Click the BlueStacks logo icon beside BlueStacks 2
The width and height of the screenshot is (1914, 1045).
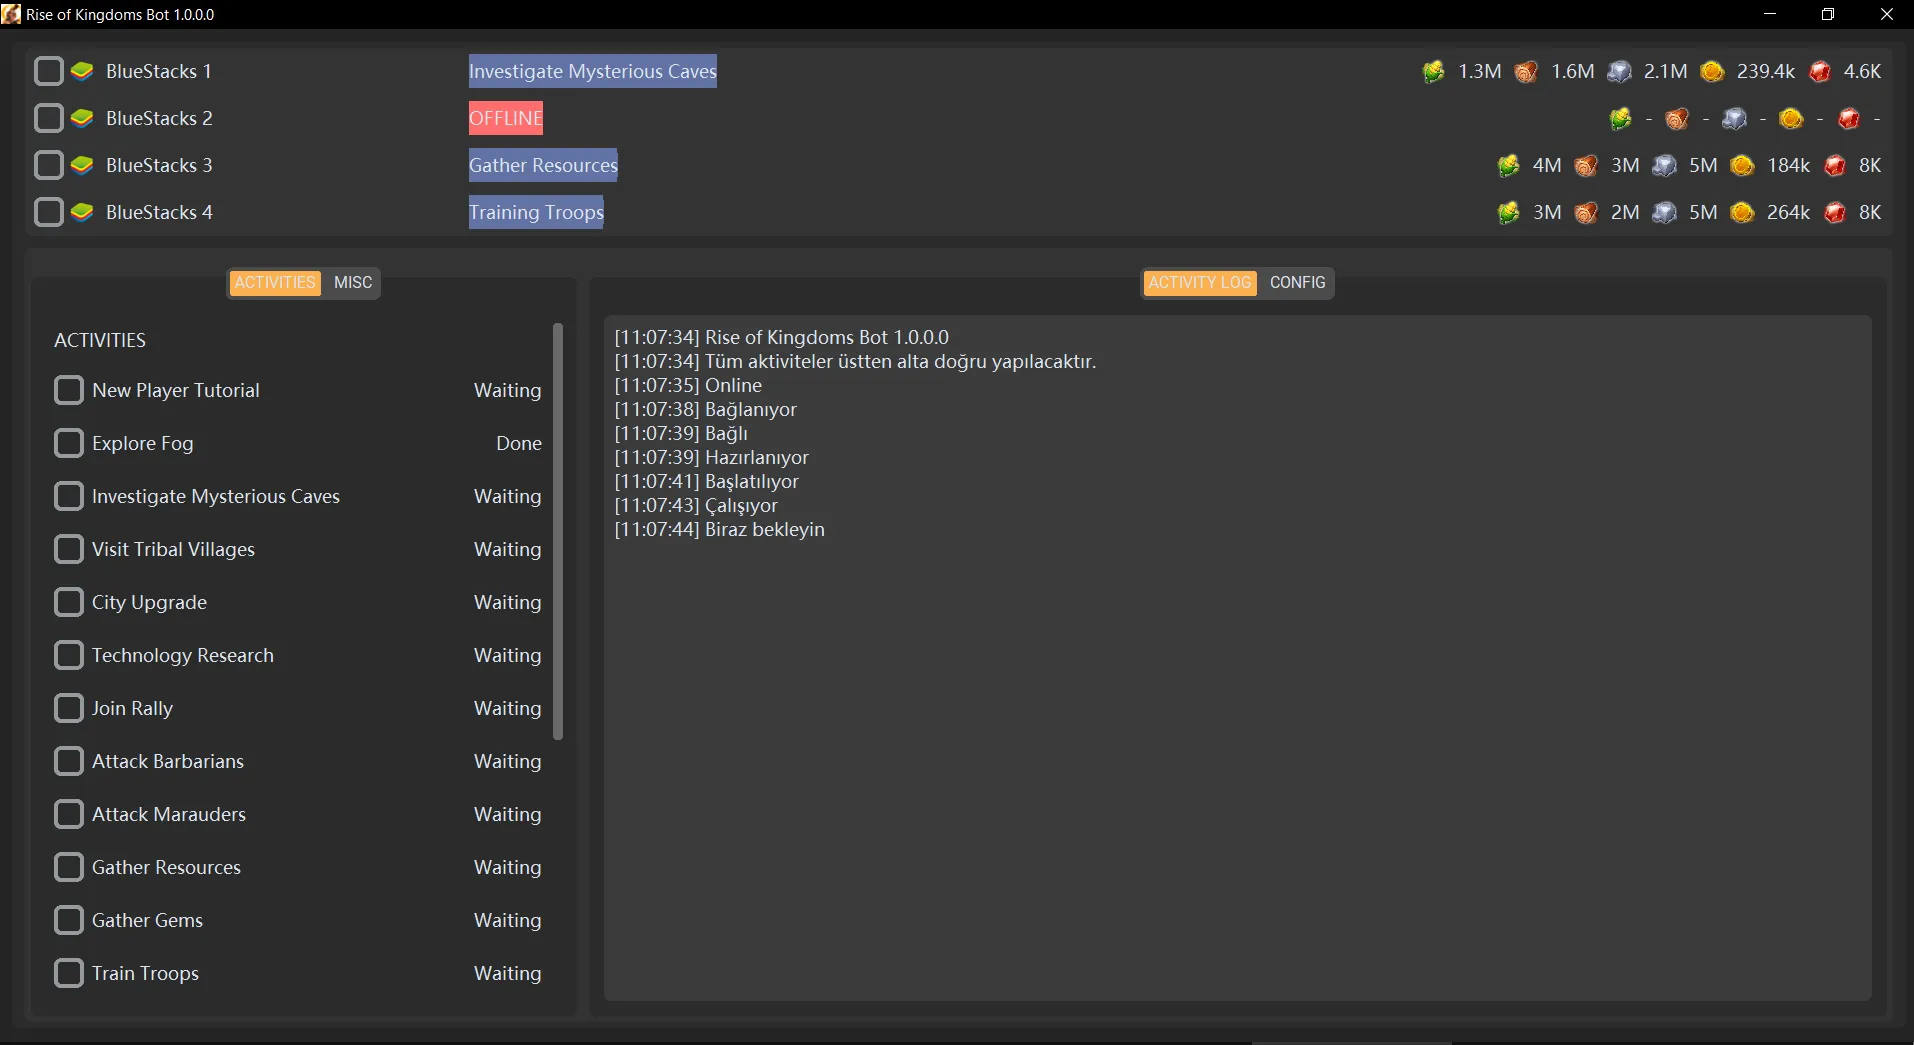[x=82, y=118]
